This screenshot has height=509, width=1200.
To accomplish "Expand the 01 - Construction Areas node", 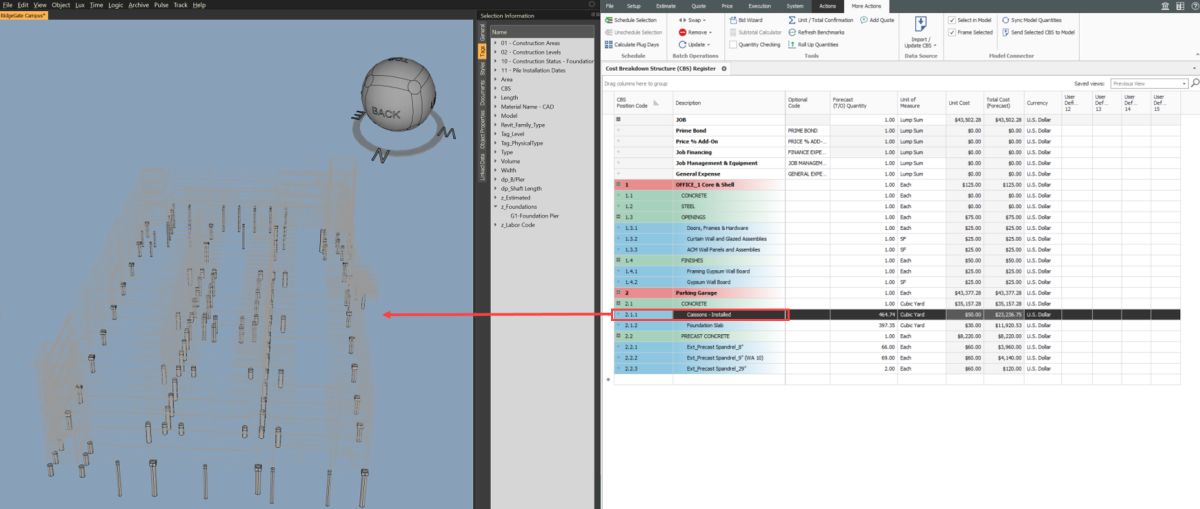I will (x=495, y=42).
